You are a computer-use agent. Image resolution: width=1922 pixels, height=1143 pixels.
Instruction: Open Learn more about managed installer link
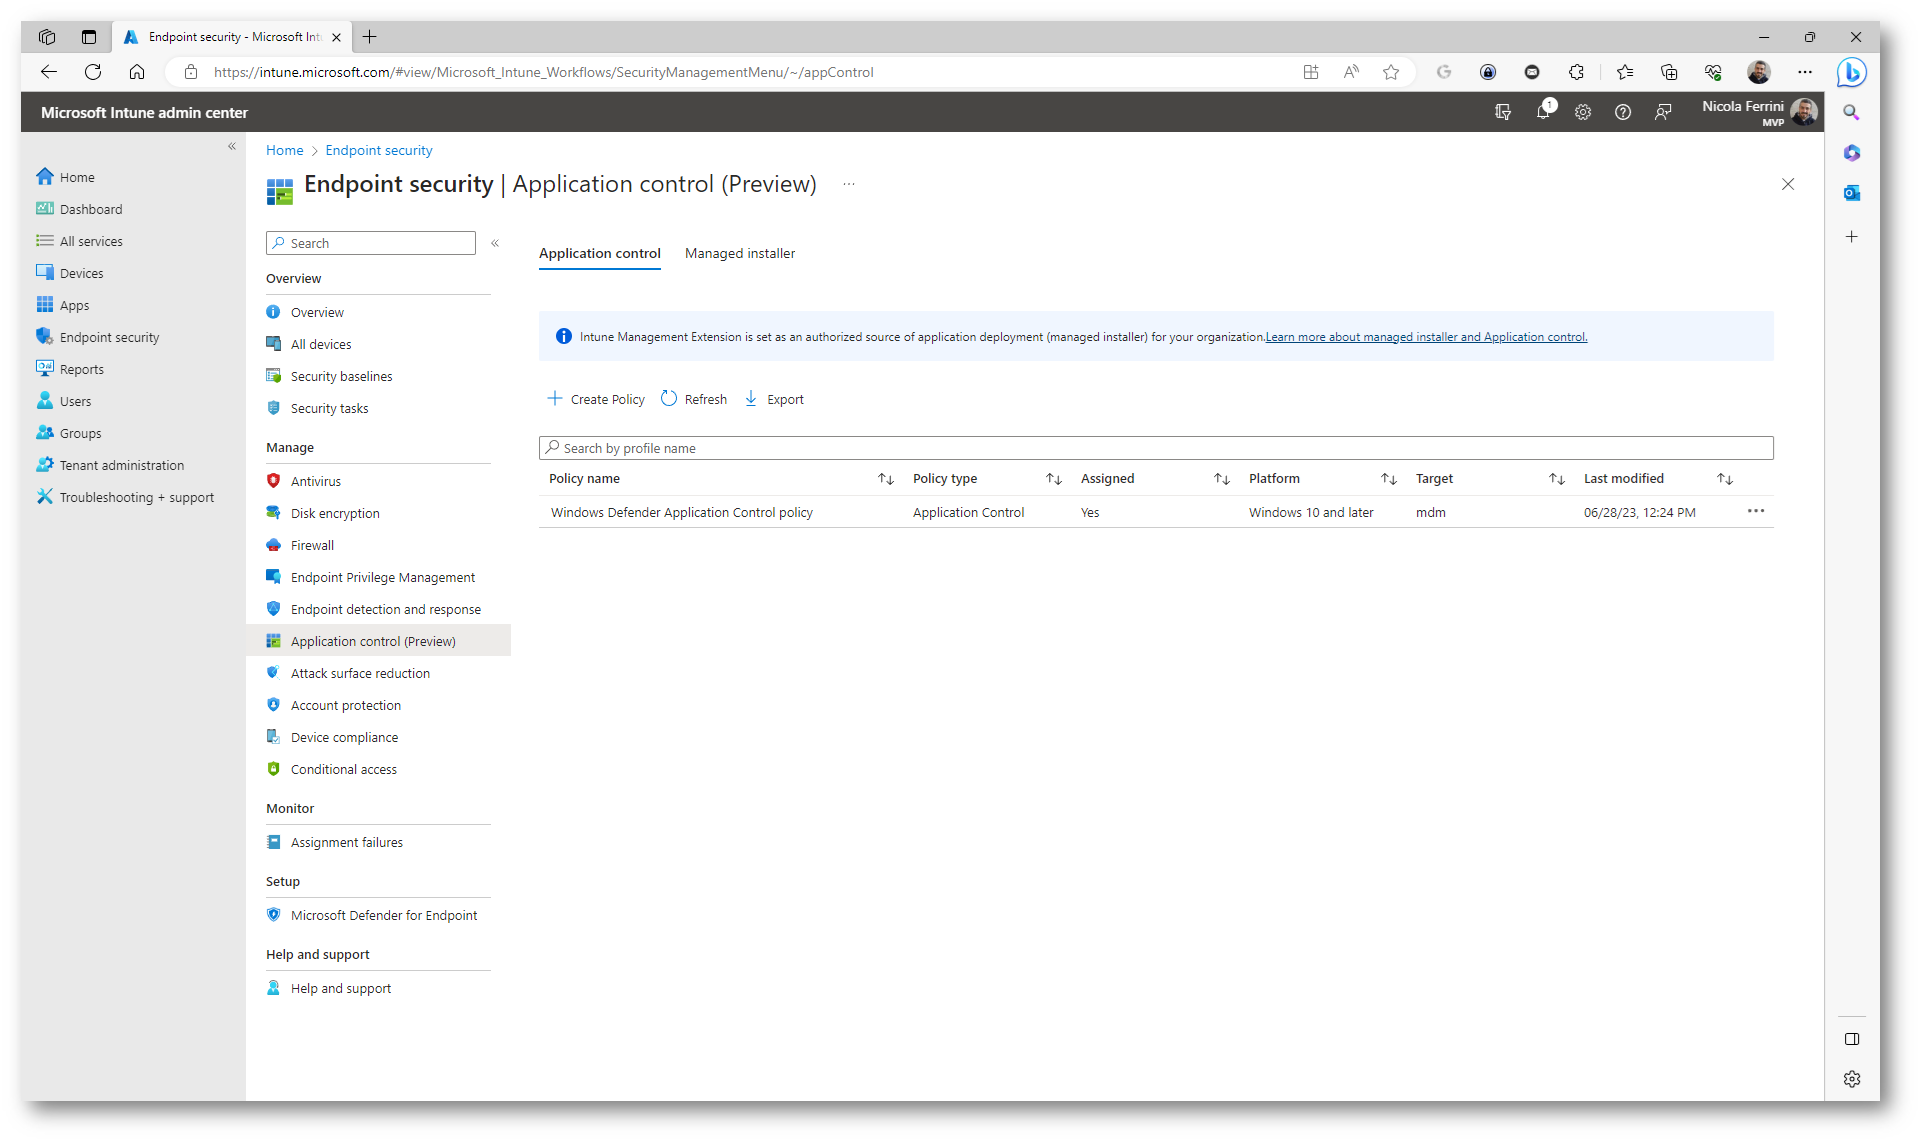[1426, 337]
